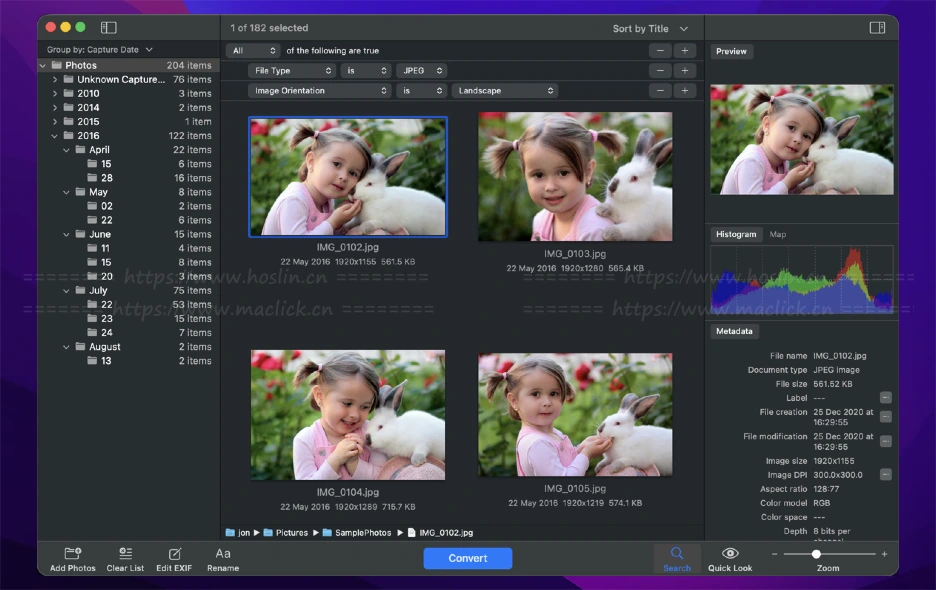Open the Edit EXIF tool
Screen dimensions: 936x590
tap(174, 554)
